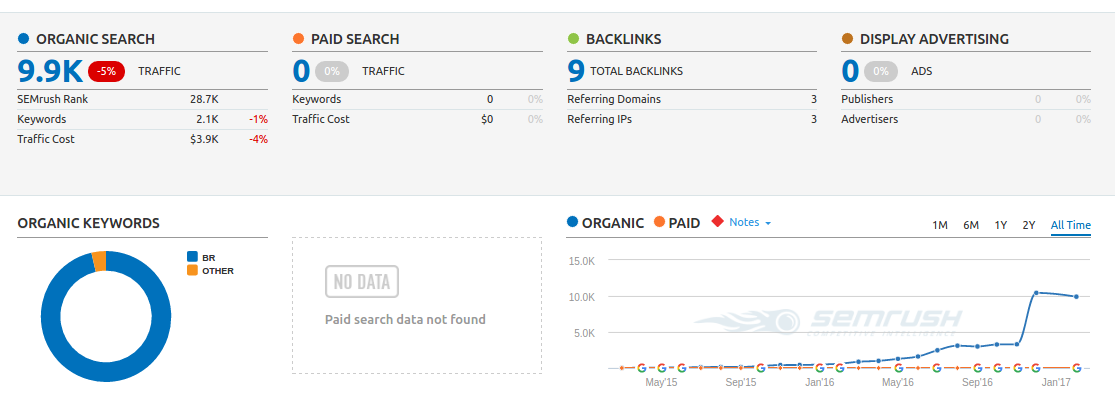This screenshot has height=413, width=1115.
Task: Click the last organic data point in Jan'17
Action: click(x=1077, y=296)
